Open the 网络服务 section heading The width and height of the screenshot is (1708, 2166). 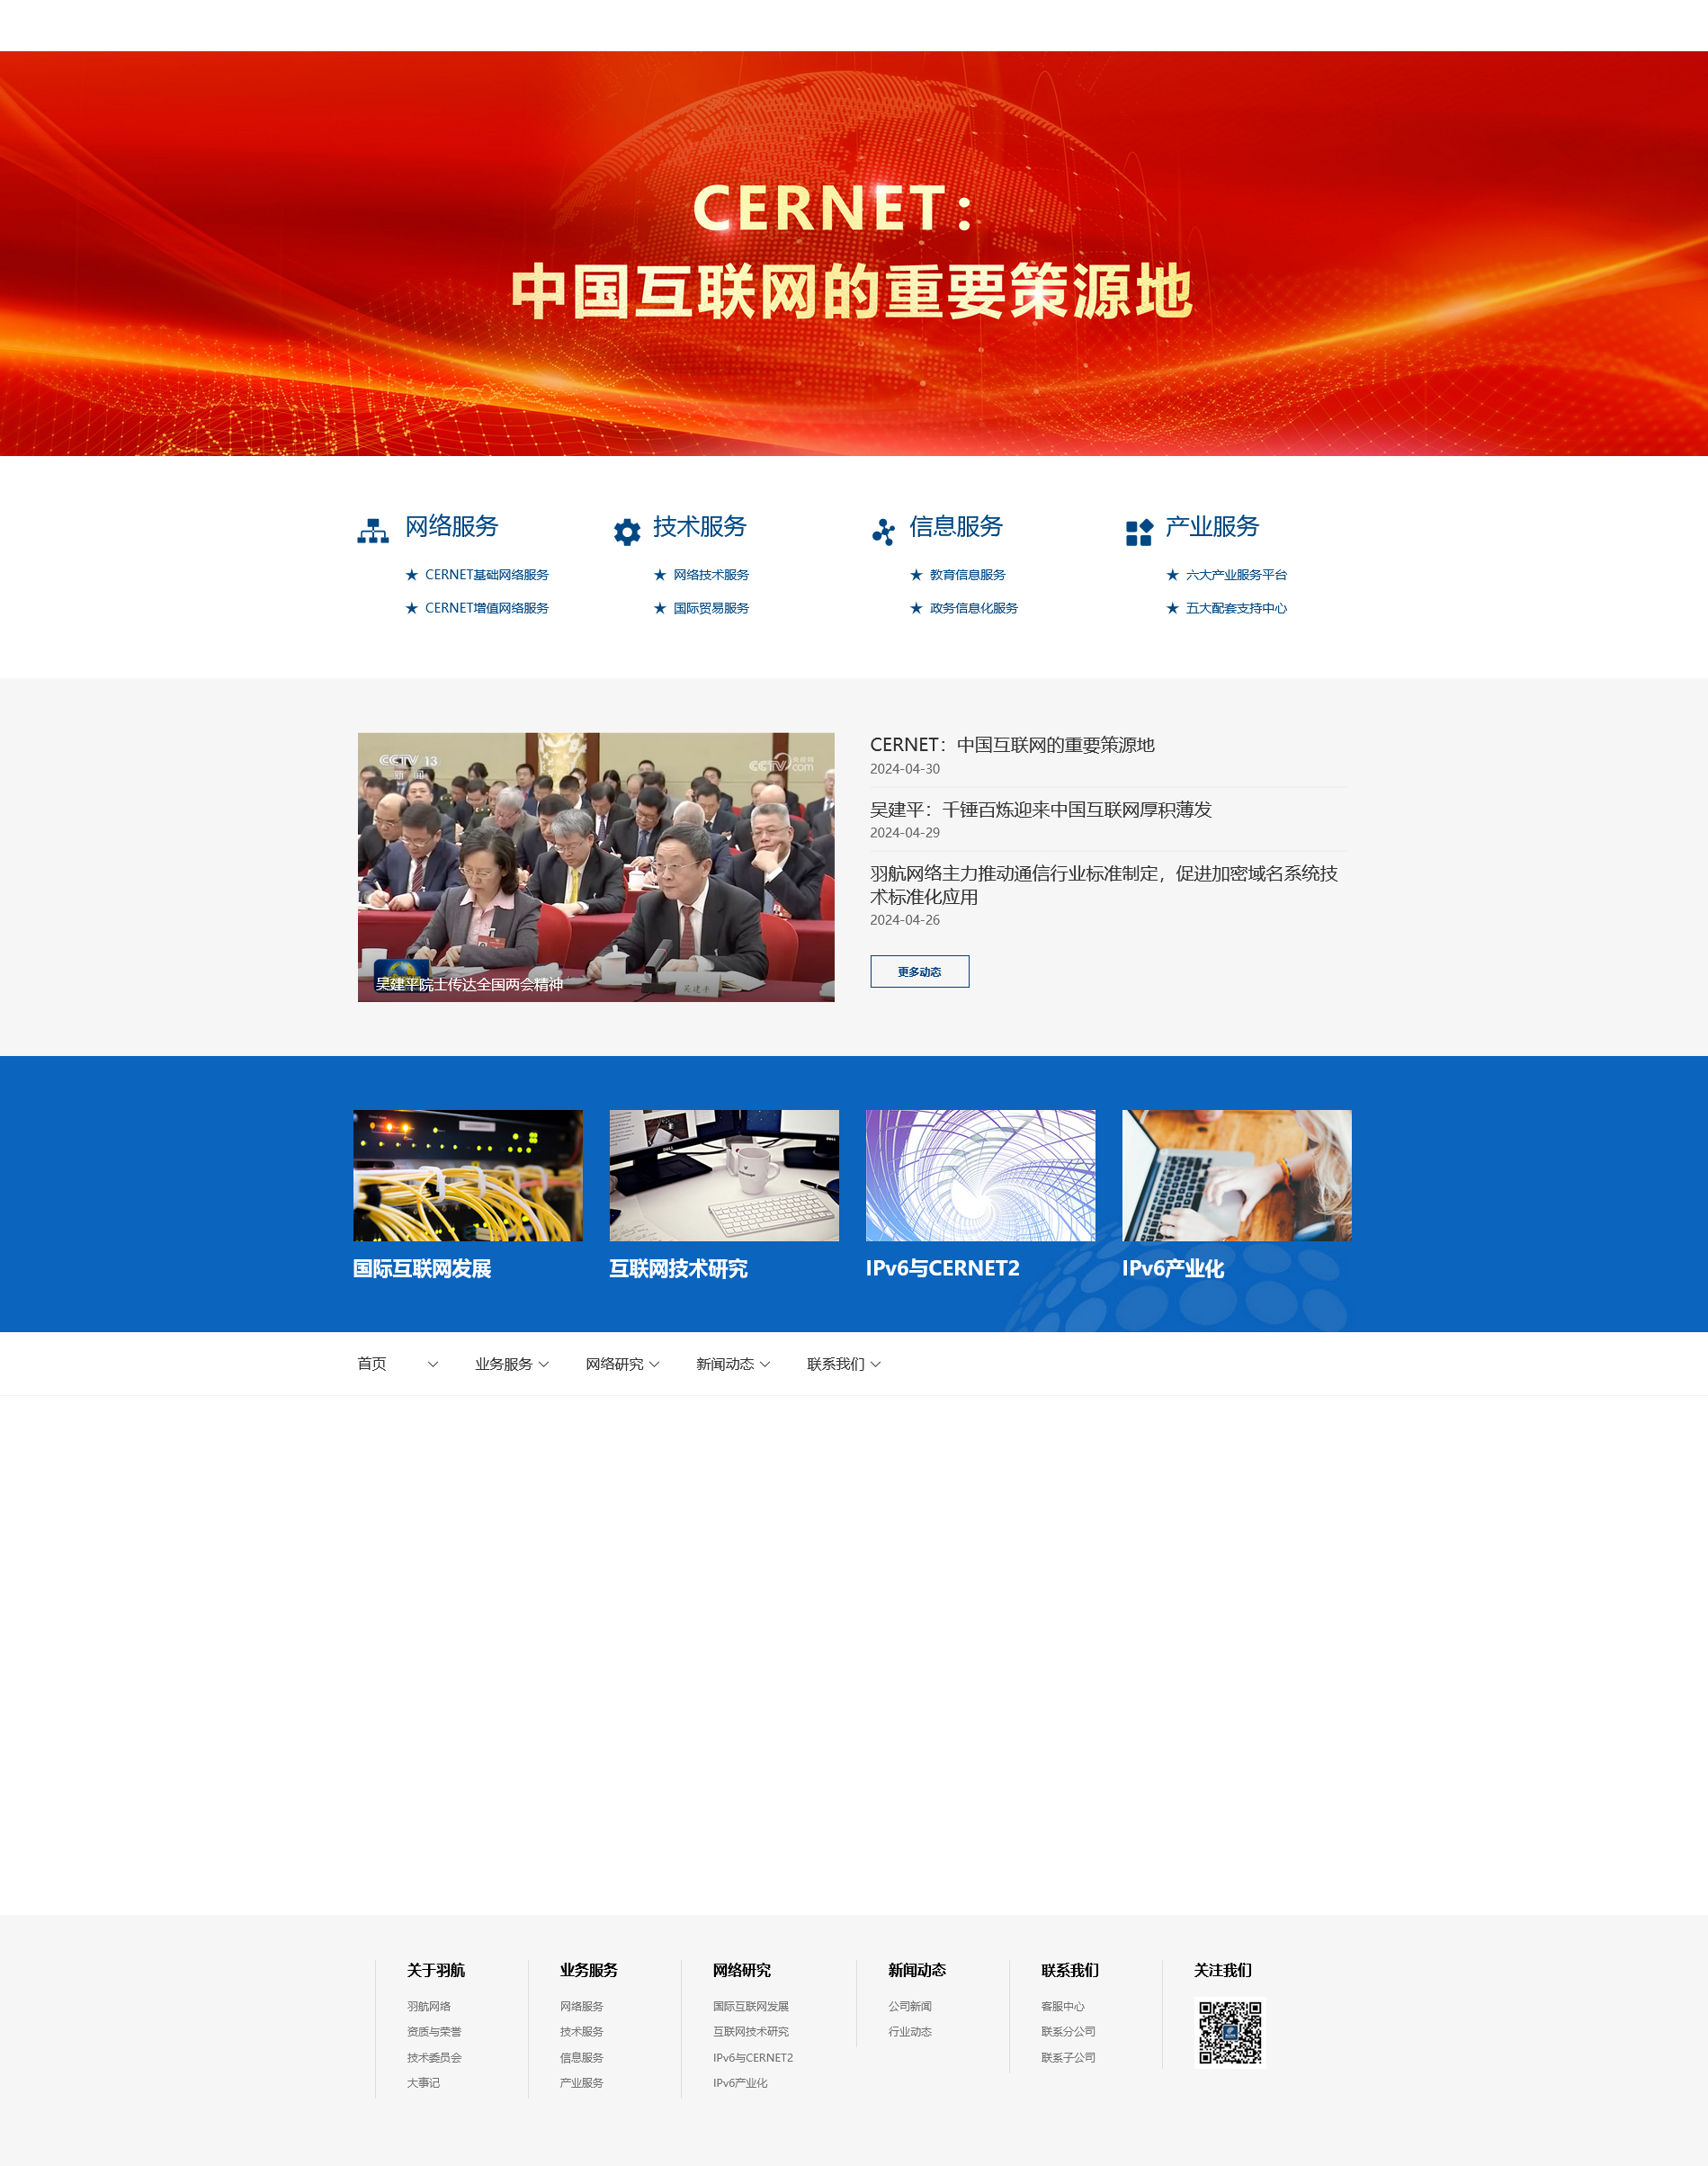(451, 527)
